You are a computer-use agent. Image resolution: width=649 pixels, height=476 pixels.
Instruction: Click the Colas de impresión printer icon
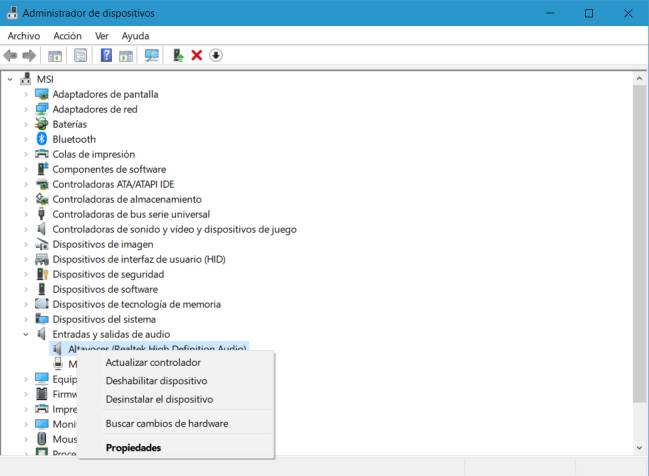click(41, 154)
